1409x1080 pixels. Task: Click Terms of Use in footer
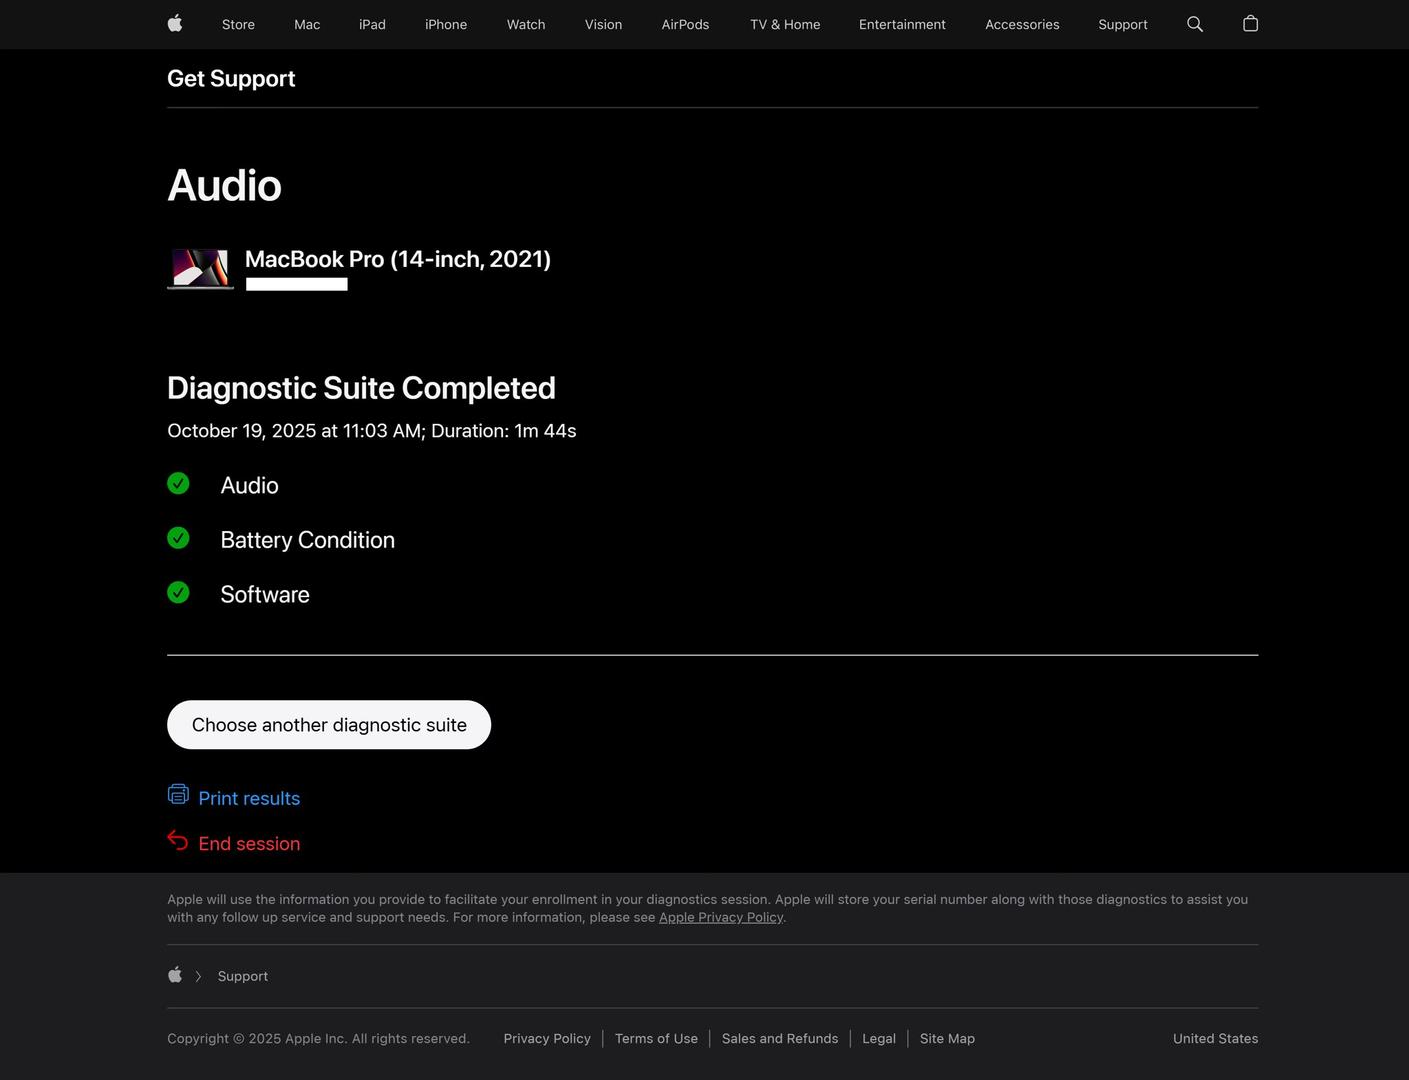tap(656, 1038)
